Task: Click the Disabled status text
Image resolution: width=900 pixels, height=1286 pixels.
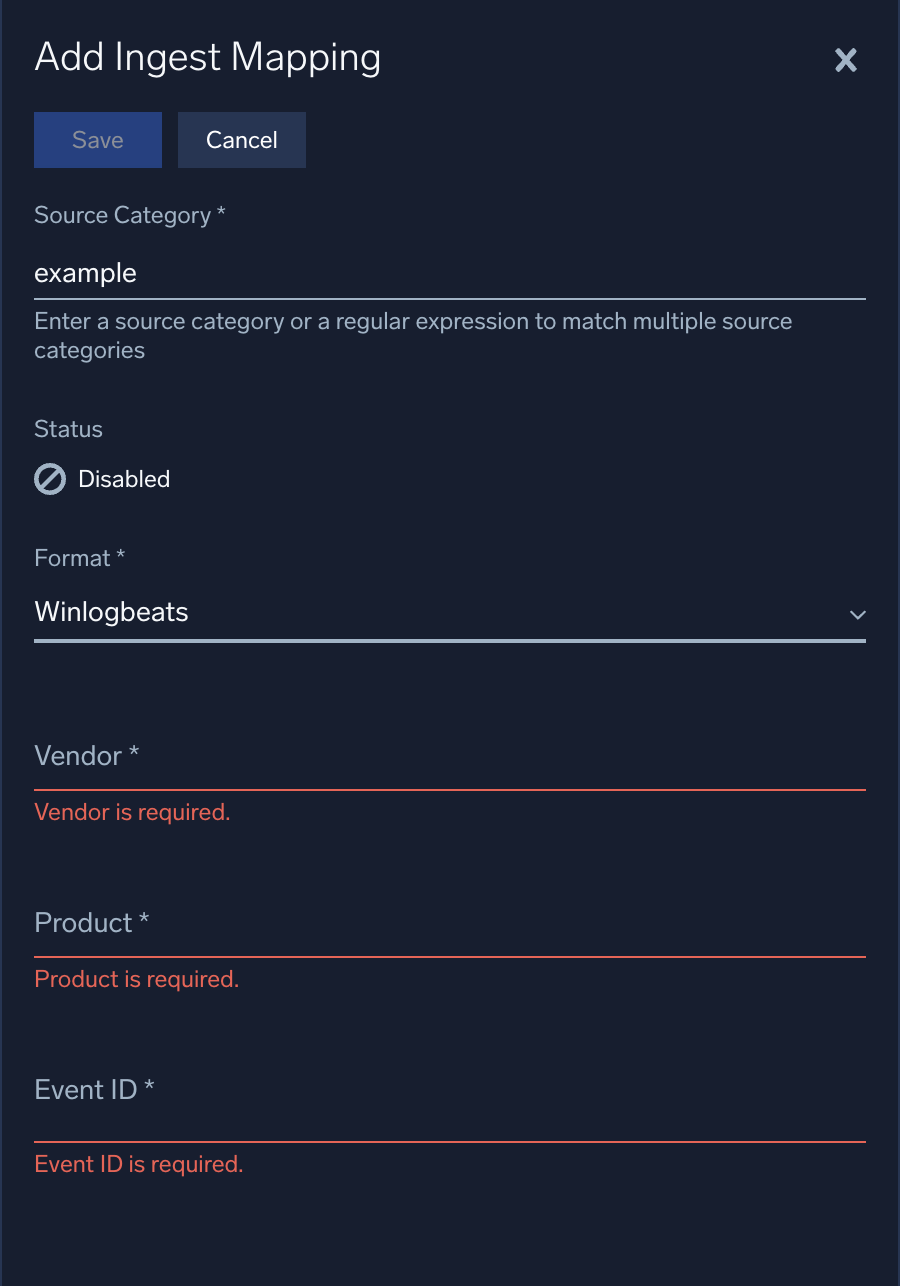Action: click(x=124, y=479)
